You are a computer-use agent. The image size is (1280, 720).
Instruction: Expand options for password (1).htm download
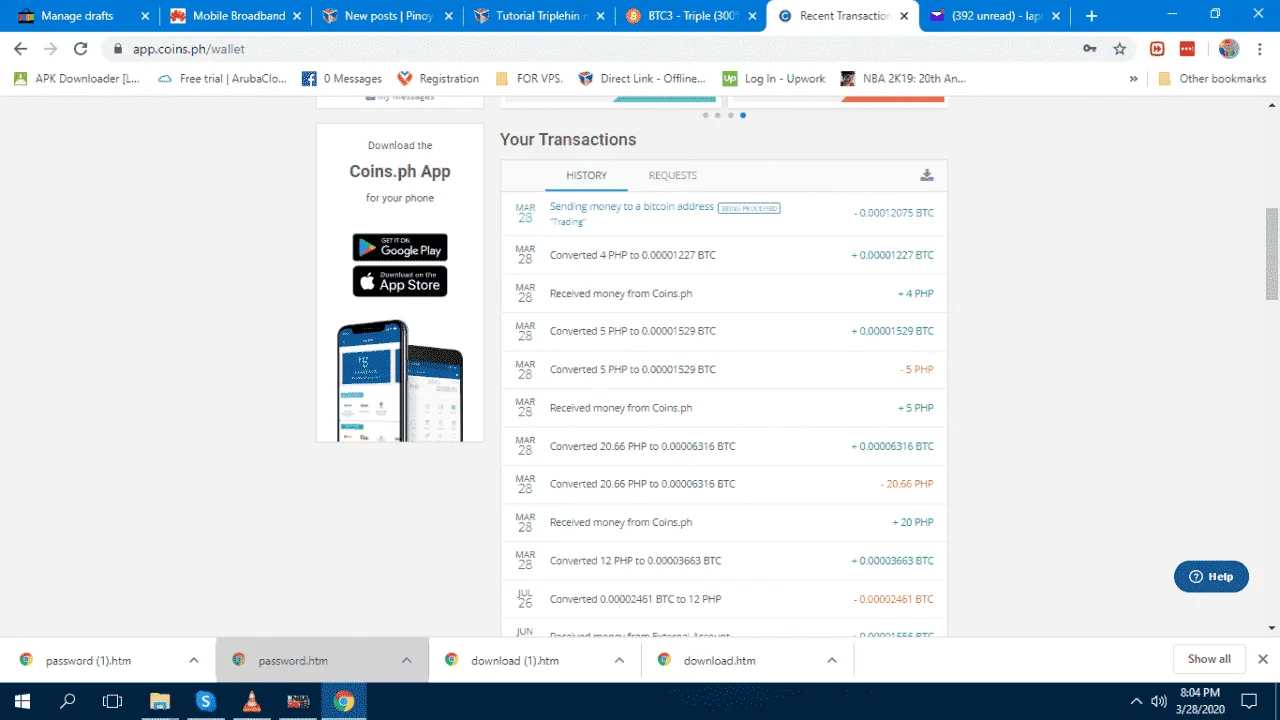(194, 660)
